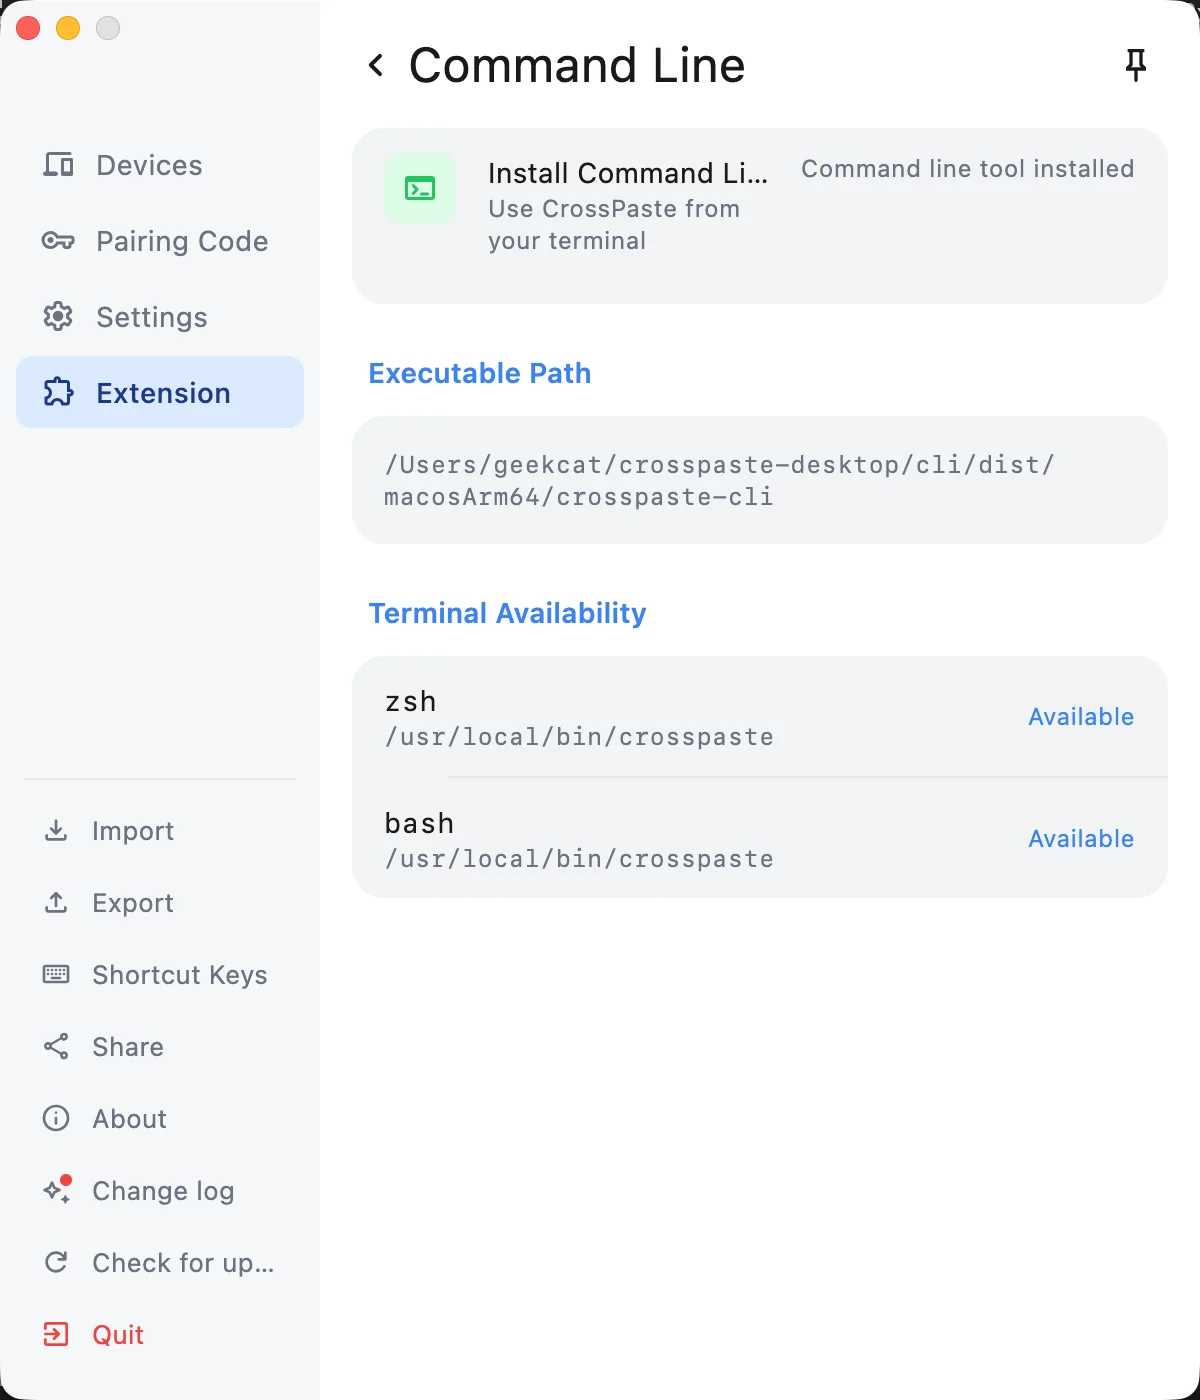This screenshot has height=1400, width=1200.
Task: Open Shortcut Keys
Action: coord(180,975)
